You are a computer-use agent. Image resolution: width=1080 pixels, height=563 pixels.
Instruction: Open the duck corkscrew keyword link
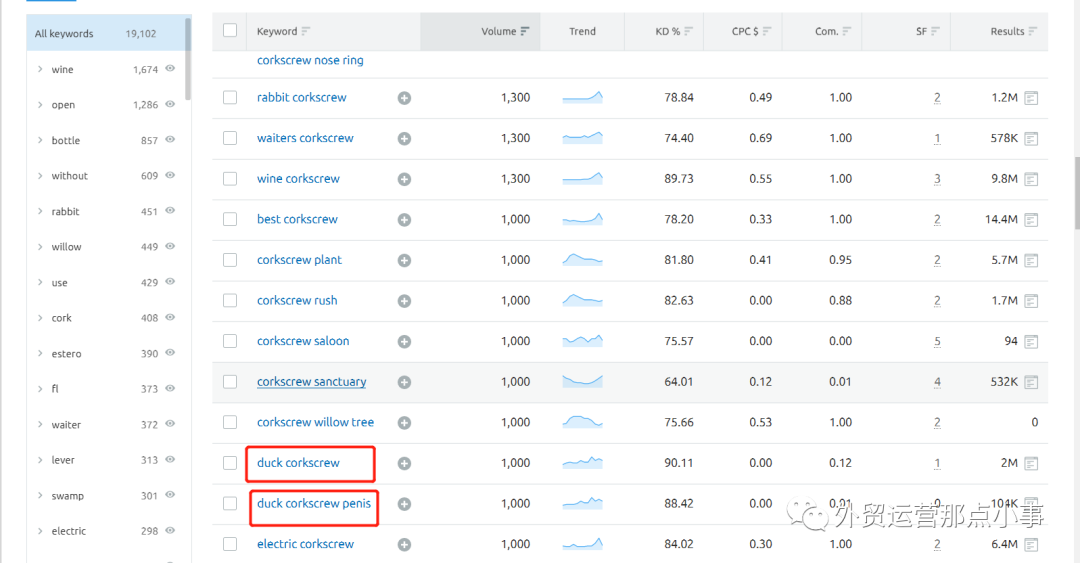pyautogui.click(x=298, y=463)
